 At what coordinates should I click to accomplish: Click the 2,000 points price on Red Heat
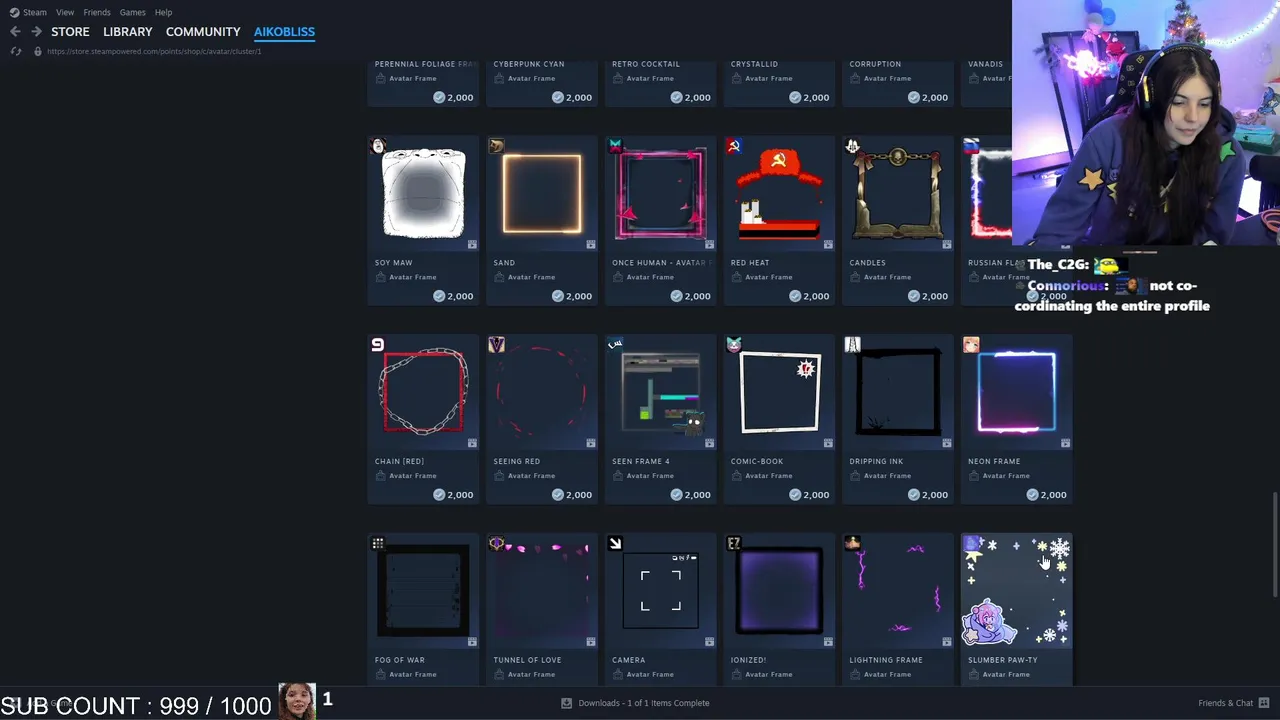click(x=809, y=296)
